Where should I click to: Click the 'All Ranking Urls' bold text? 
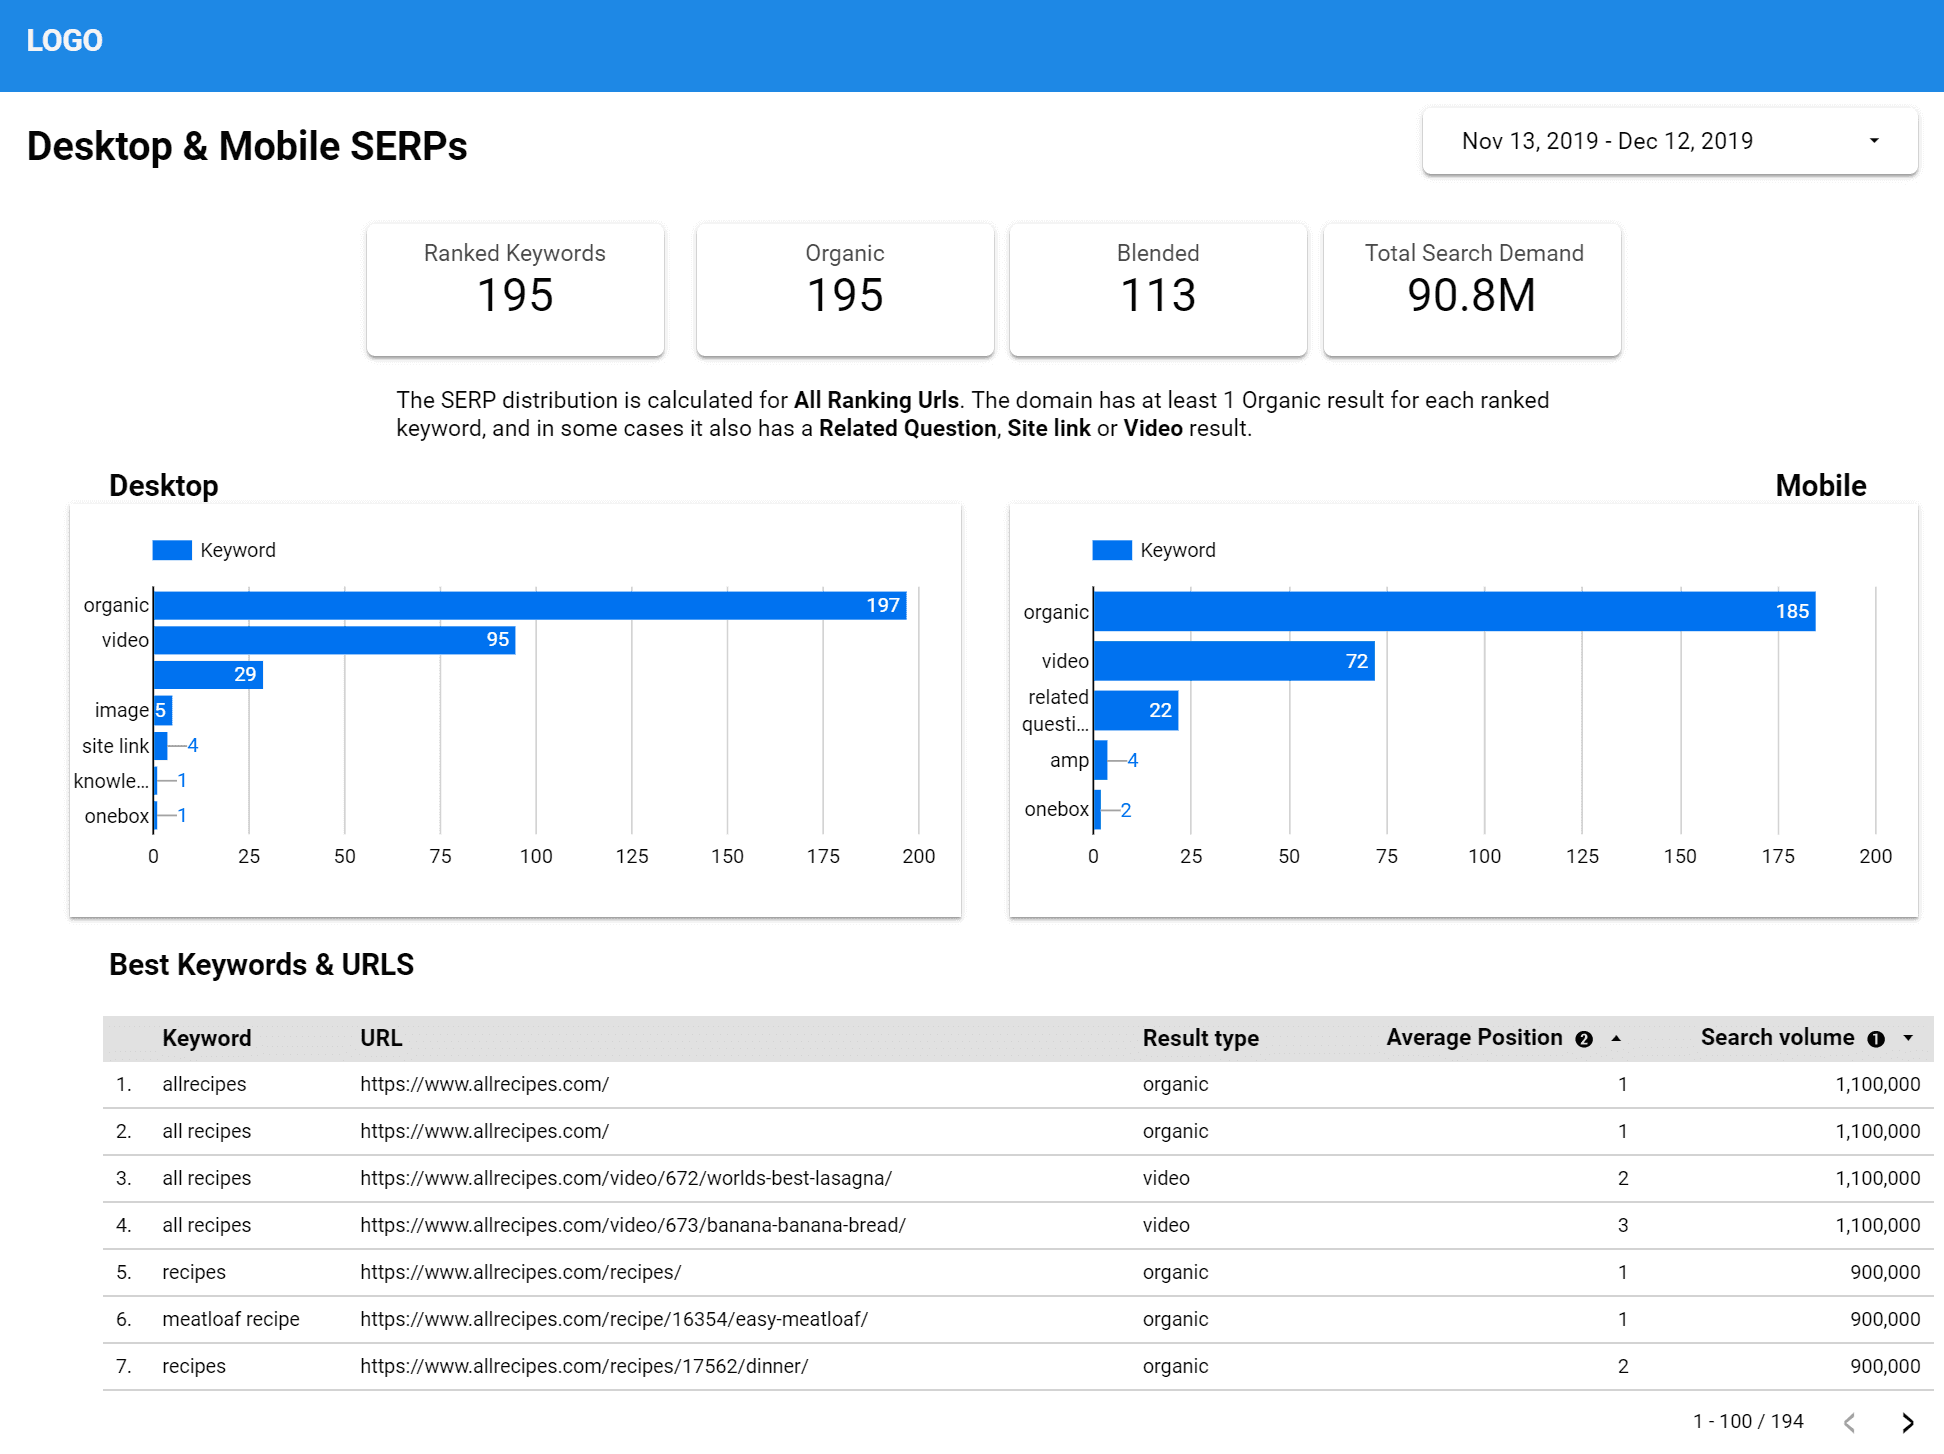click(x=876, y=400)
